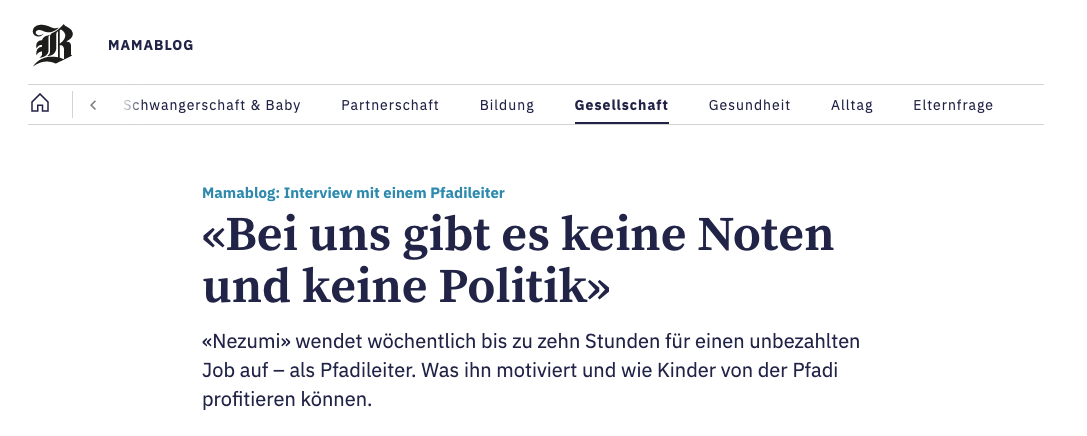
Task: Select the Bildung category
Action: tap(507, 105)
